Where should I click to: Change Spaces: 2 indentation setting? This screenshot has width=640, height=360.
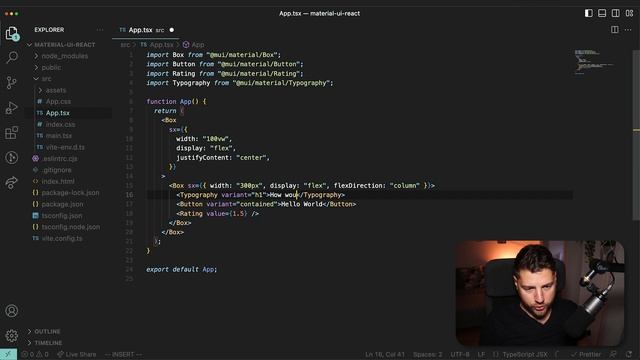click(427, 354)
